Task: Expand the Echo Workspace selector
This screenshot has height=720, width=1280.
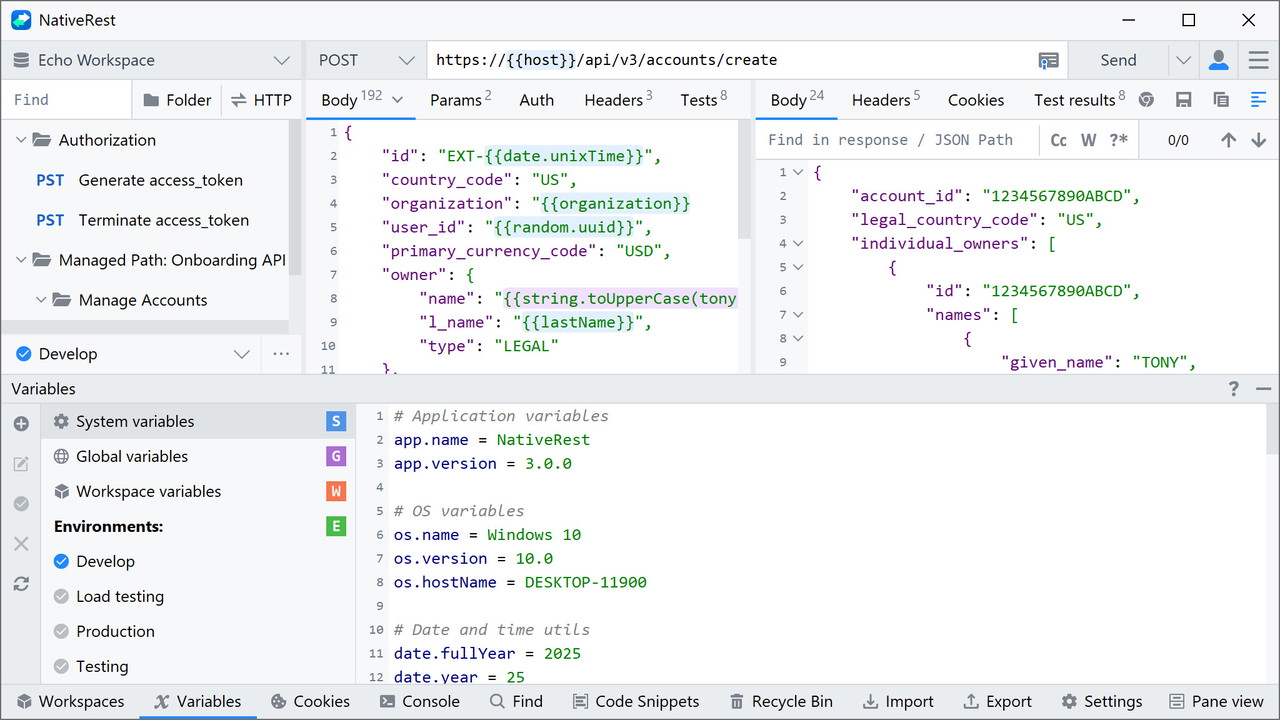Action: click(x=152, y=60)
